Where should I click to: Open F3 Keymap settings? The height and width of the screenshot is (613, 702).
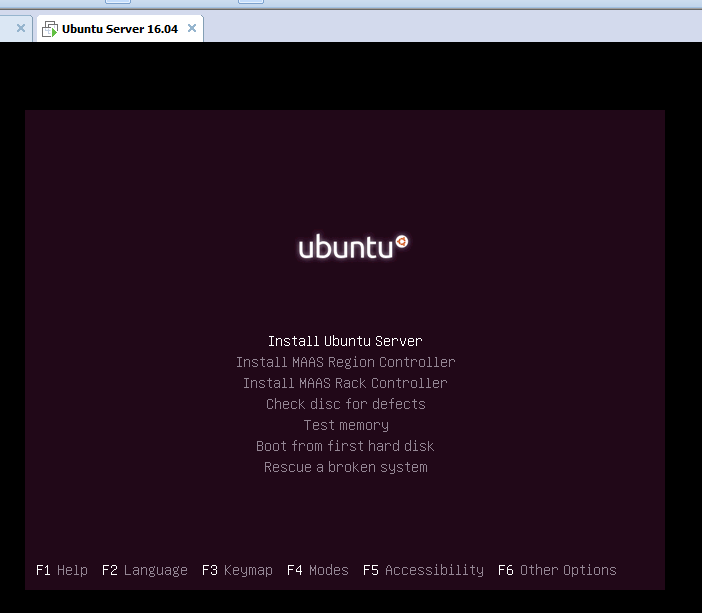pos(237,570)
